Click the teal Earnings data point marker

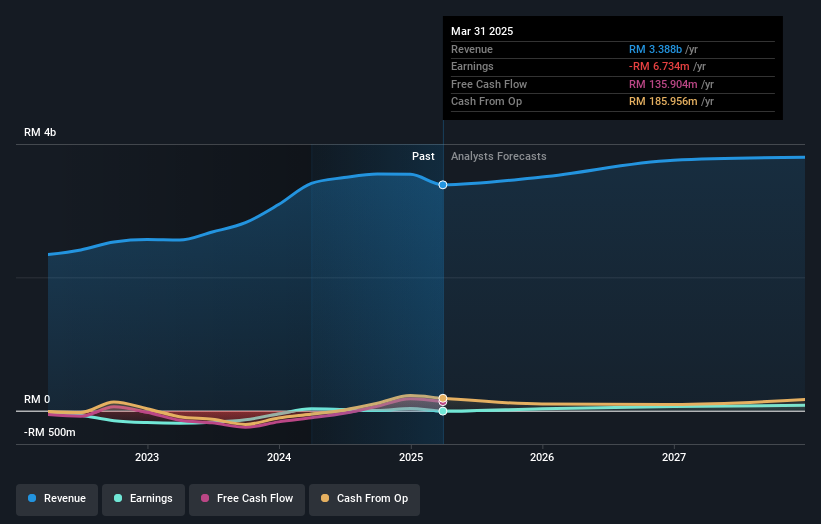pyautogui.click(x=443, y=411)
